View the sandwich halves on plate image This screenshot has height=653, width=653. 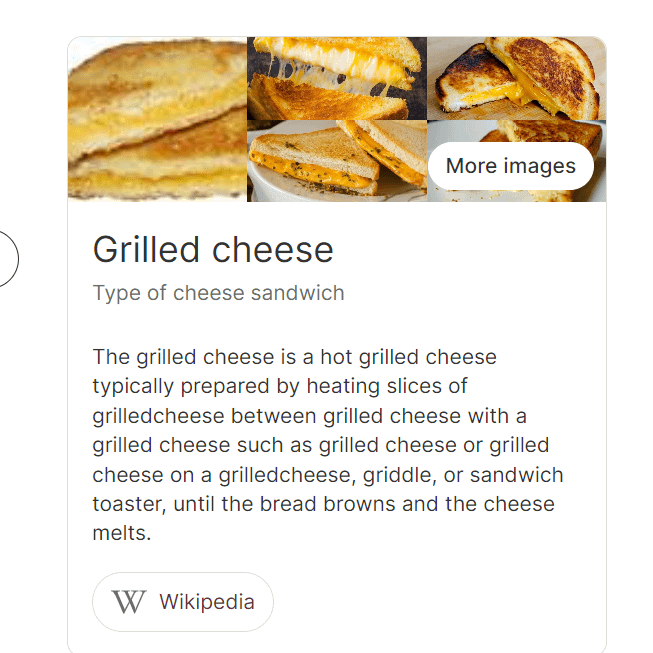click(336, 160)
